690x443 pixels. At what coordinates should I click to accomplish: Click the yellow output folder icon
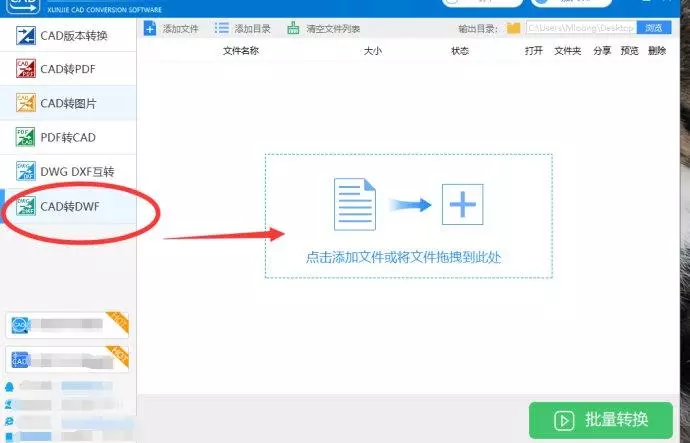(x=513, y=28)
